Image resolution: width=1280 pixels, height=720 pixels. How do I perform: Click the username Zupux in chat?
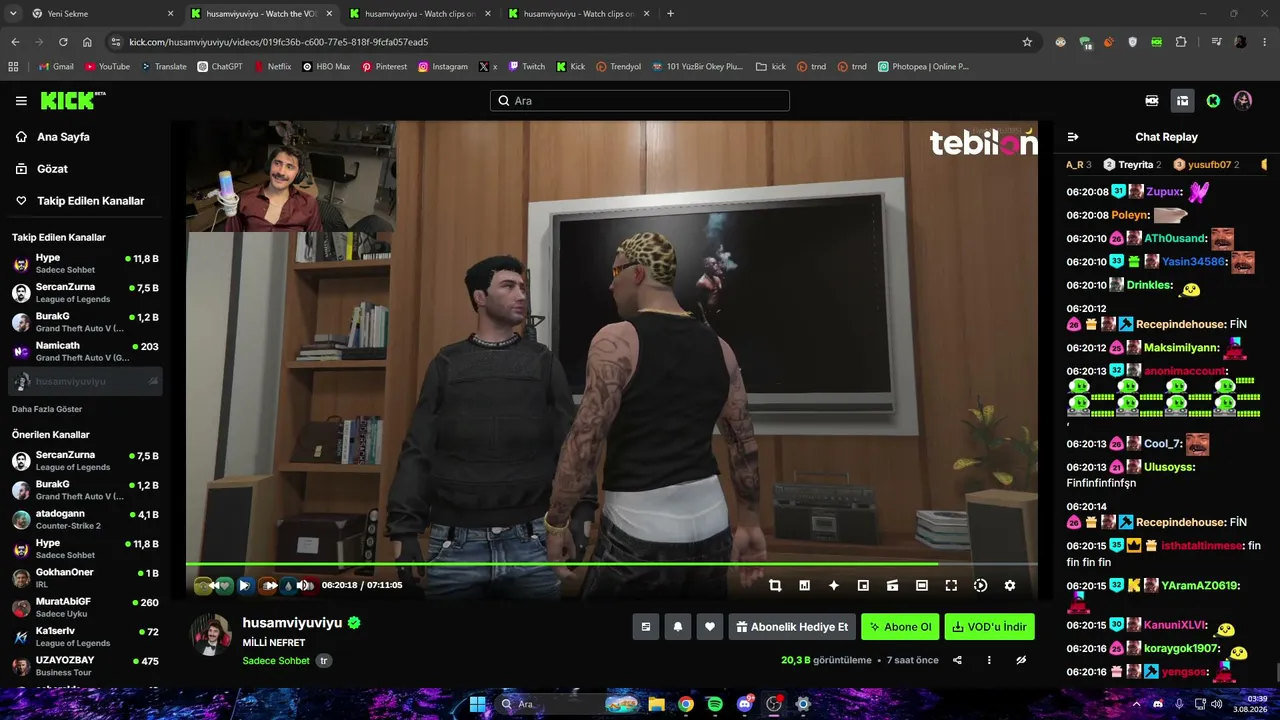(x=1162, y=192)
